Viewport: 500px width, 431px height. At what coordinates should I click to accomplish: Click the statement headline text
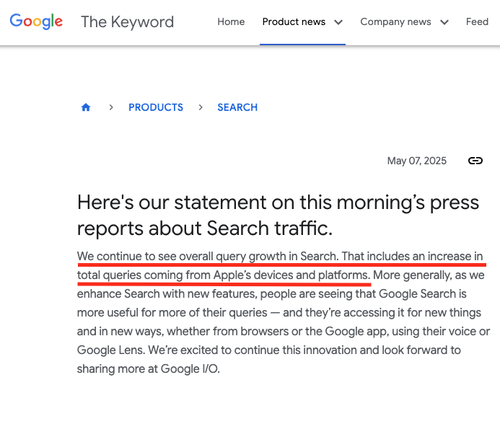[x=278, y=215]
